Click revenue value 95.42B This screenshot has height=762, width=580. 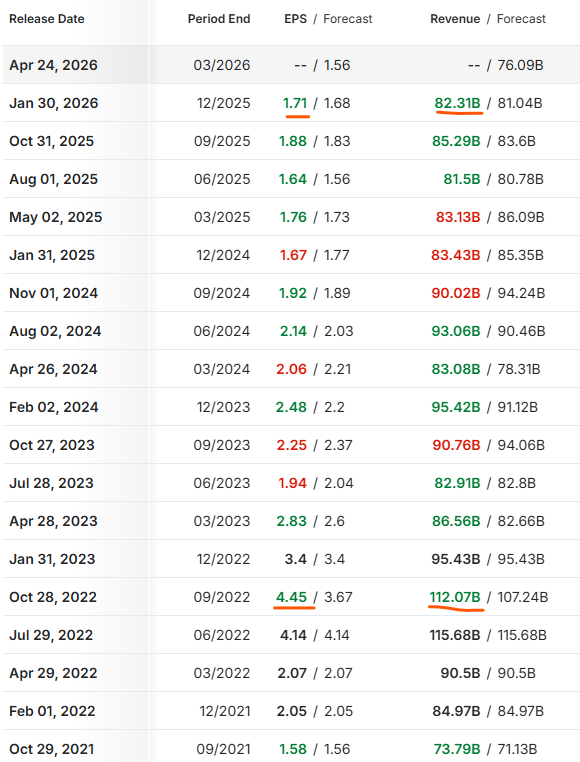(x=456, y=407)
